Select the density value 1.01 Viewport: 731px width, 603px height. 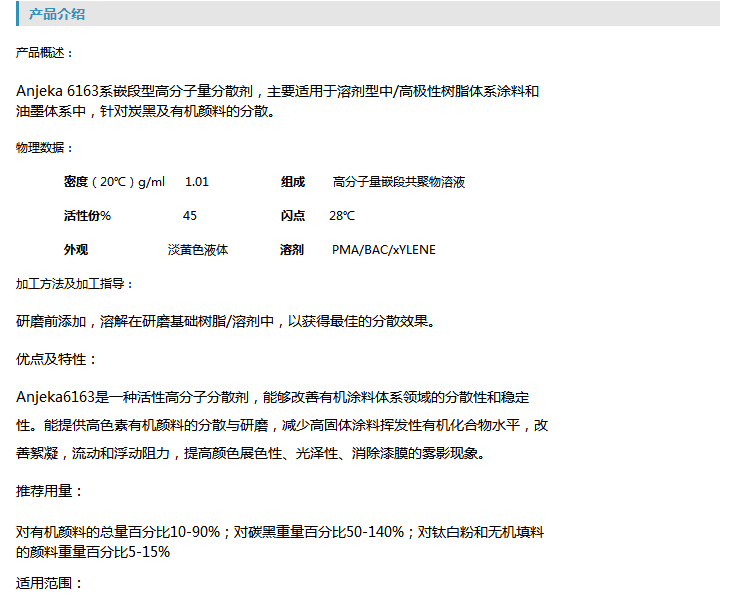click(x=197, y=182)
